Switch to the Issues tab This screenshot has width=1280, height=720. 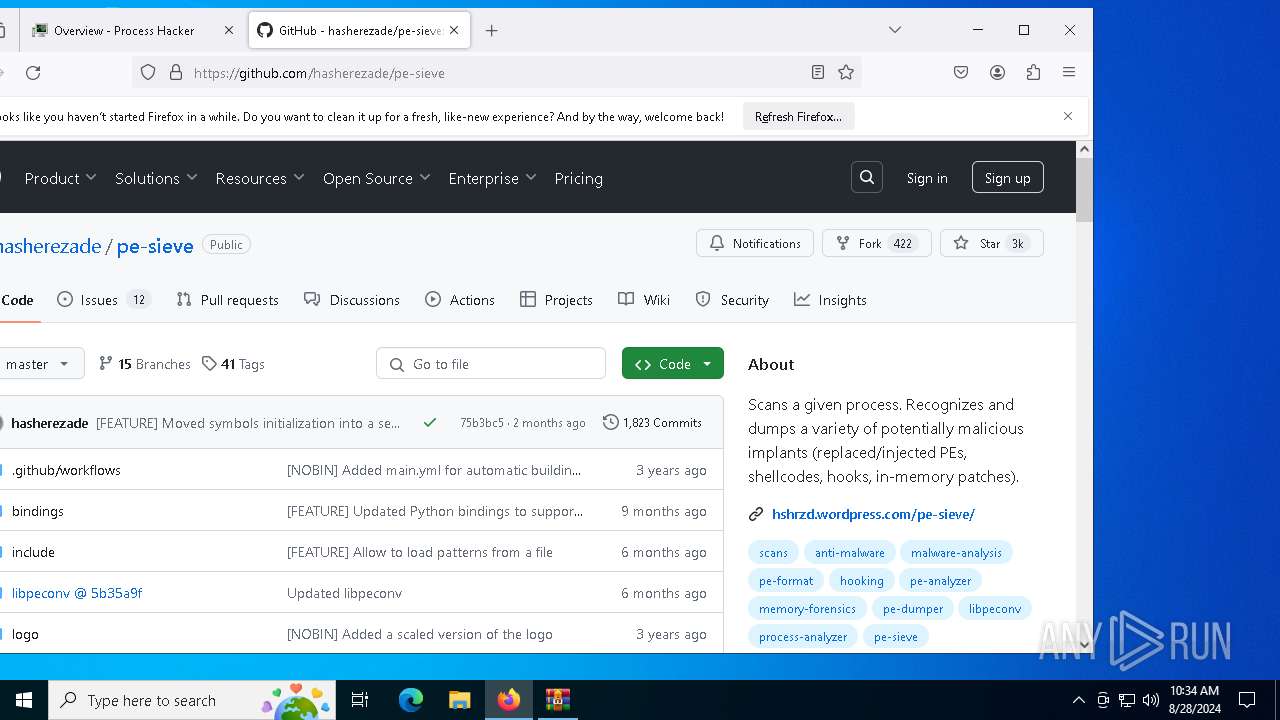pos(104,300)
